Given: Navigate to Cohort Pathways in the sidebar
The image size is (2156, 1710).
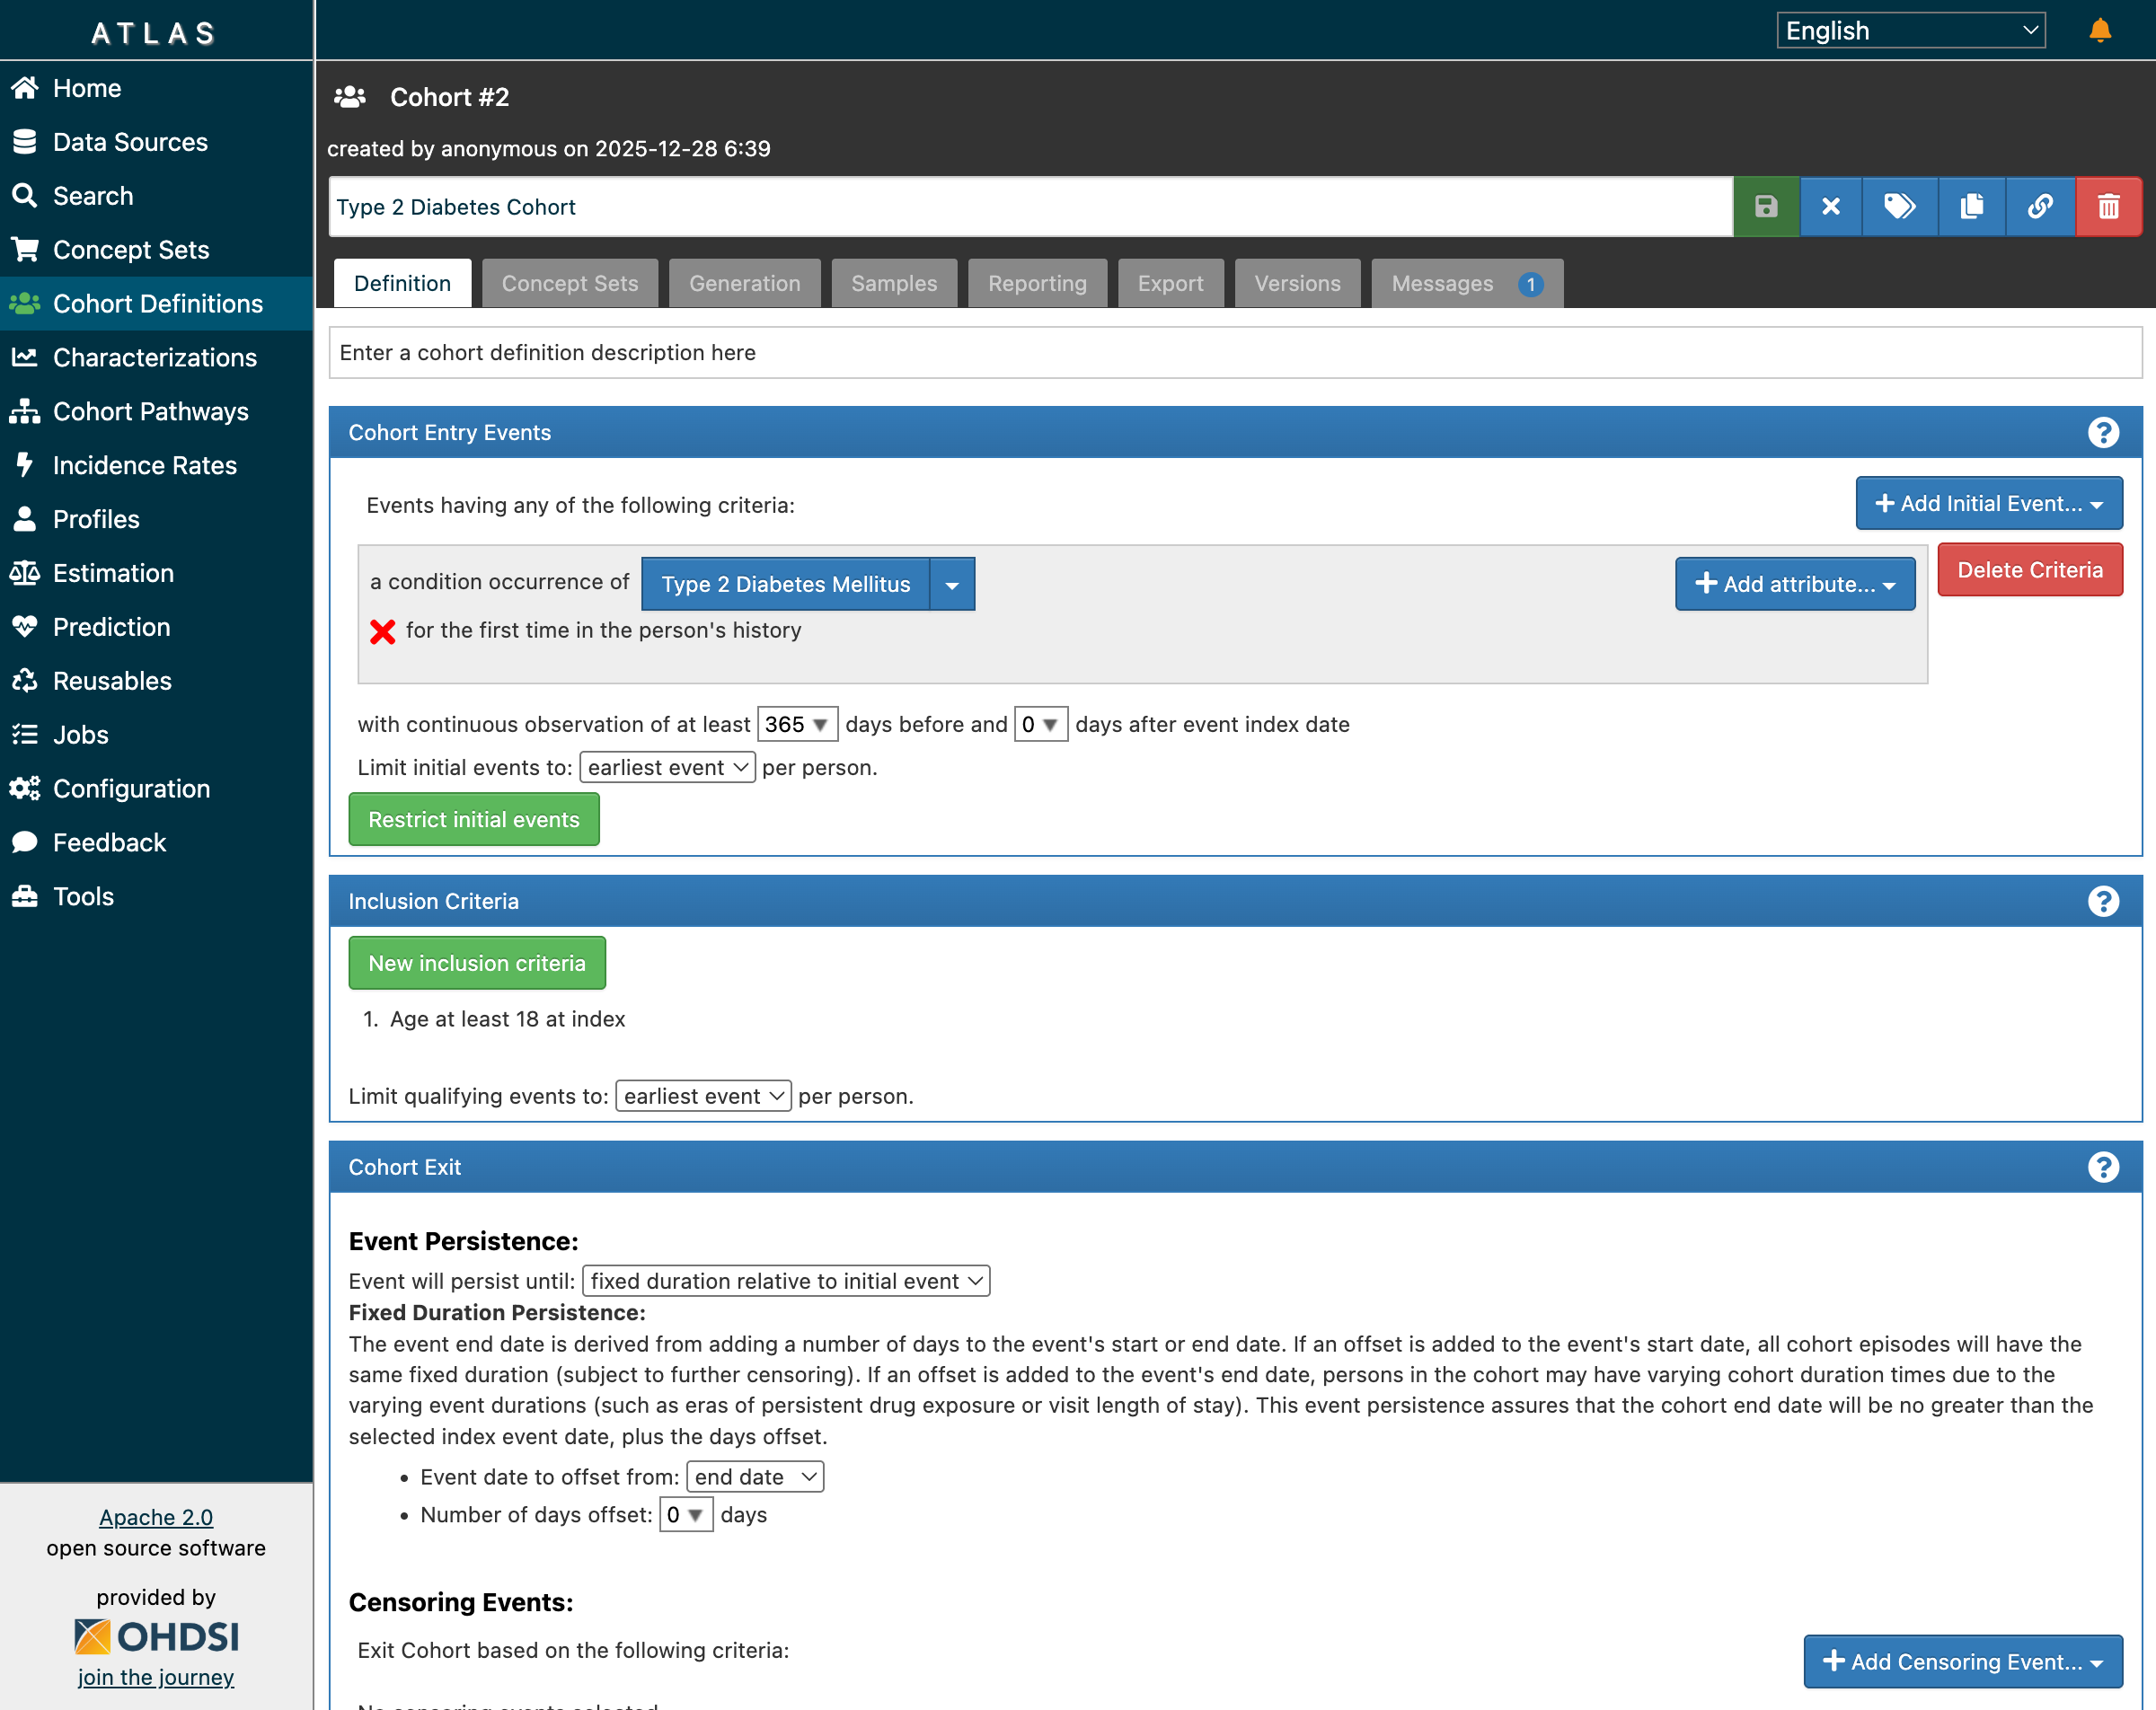Looking at the screenshot, I should point(150,411).
